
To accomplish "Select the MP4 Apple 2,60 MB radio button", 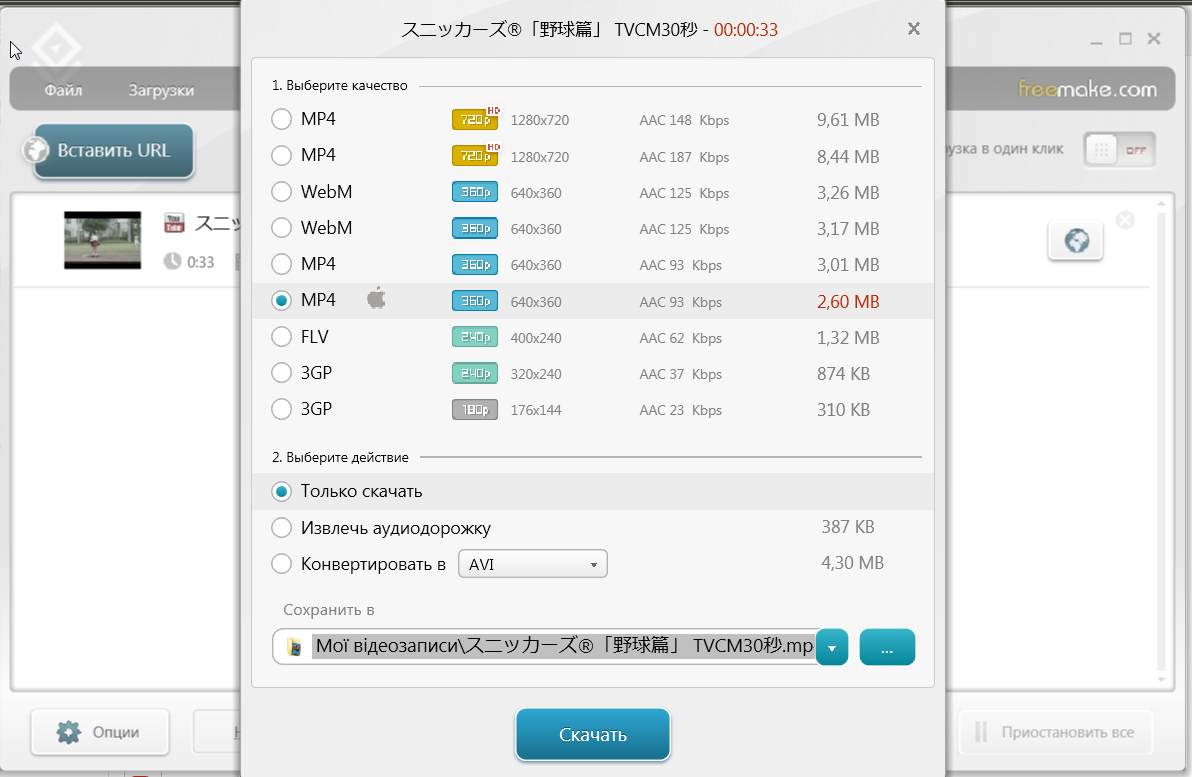I will pyautogui.click(x=281, y=300).
